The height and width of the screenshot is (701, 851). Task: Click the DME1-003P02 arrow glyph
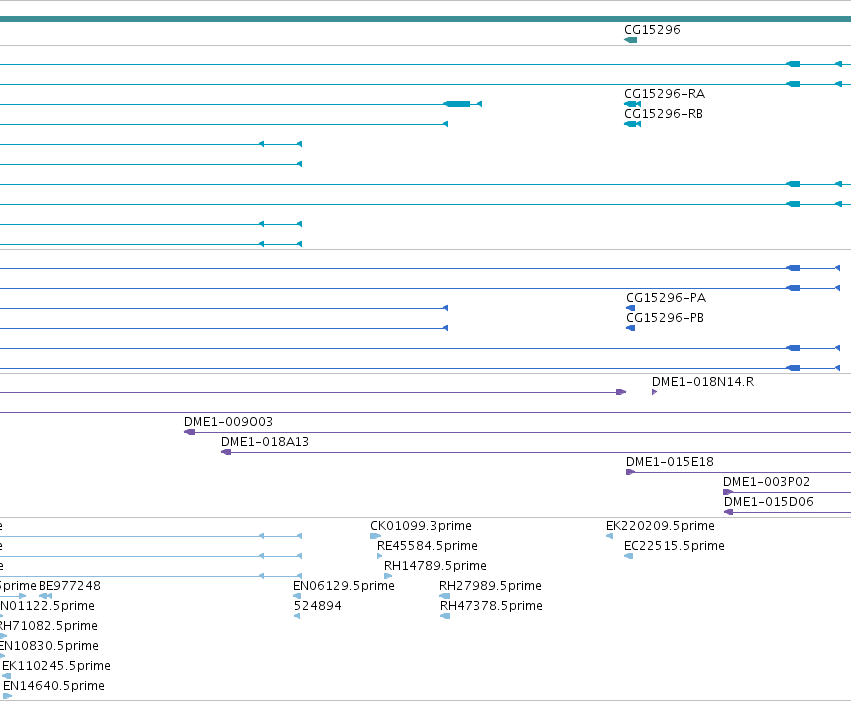(728, 493)
